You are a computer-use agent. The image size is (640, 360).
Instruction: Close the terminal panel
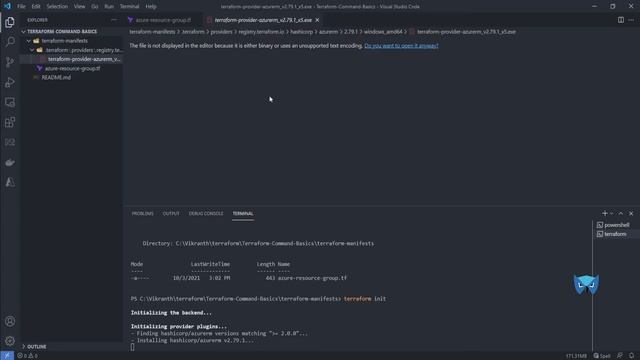(631, 213)
